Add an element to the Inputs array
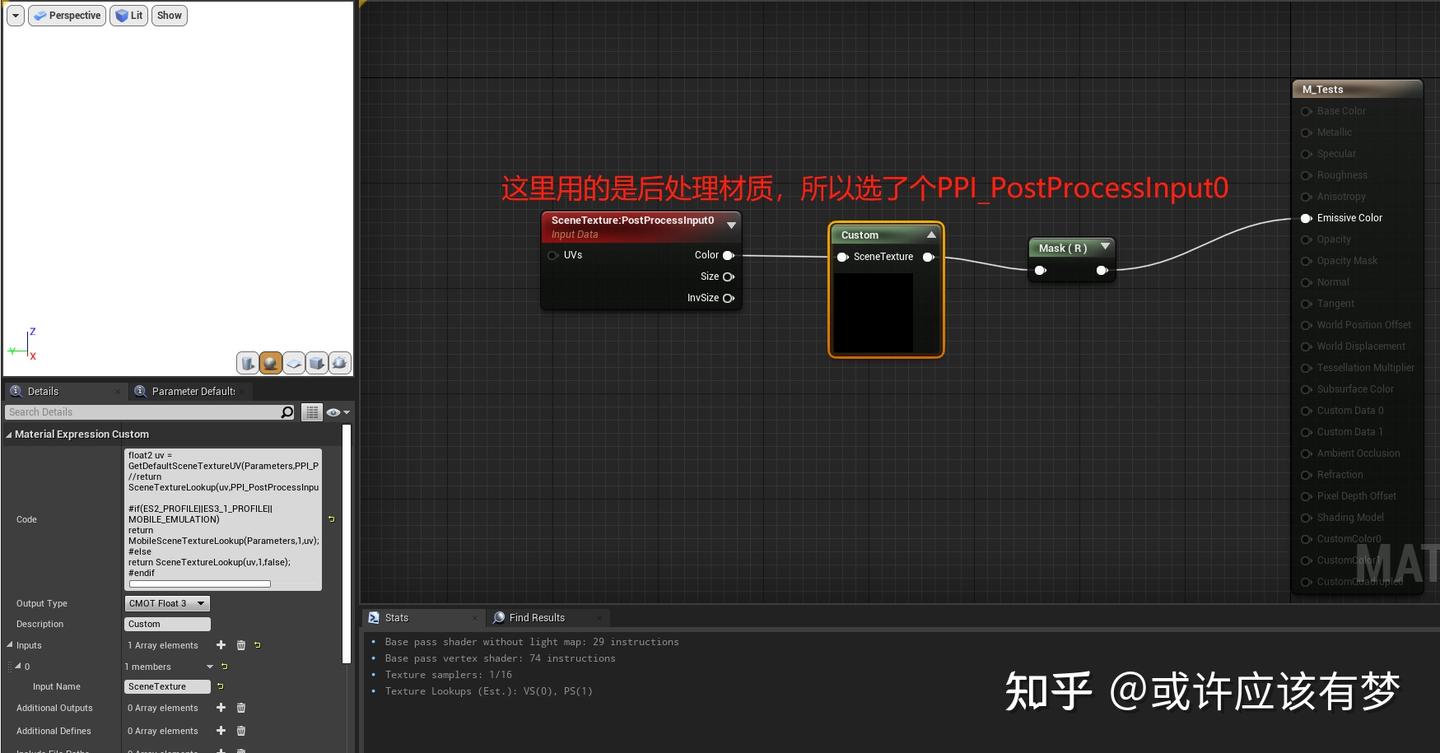This screenshot has height=753, width=1440. pos(221,645)
